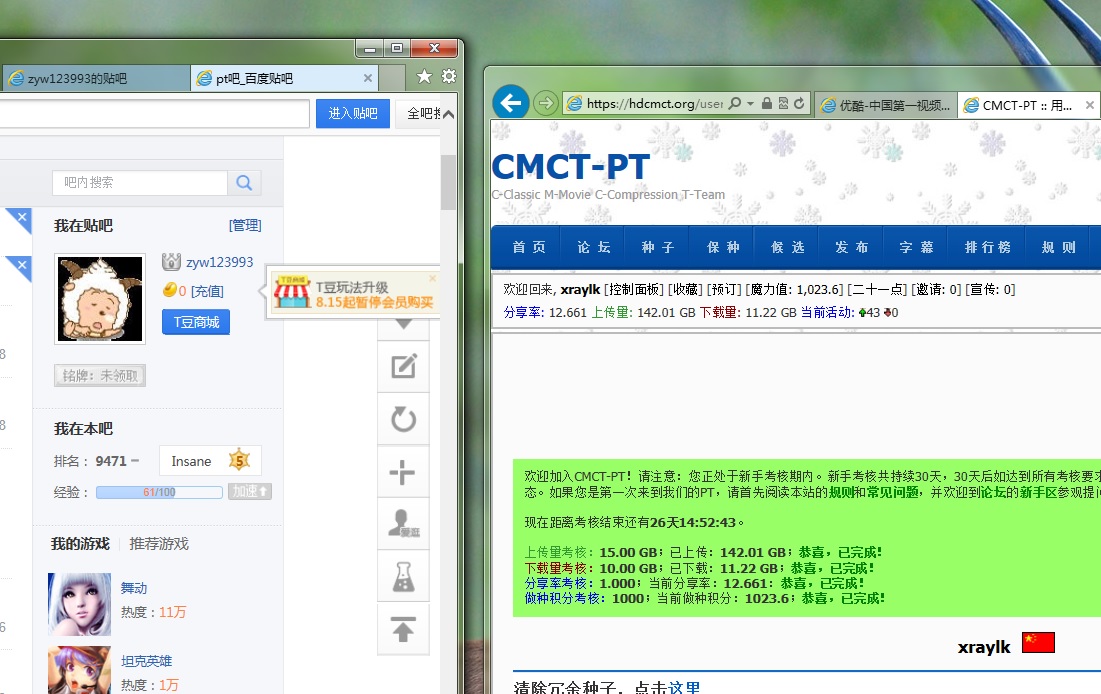Click the 铭牌: 未领取 badge button
Screen dimensions: 1101x694
pos(100,376)
